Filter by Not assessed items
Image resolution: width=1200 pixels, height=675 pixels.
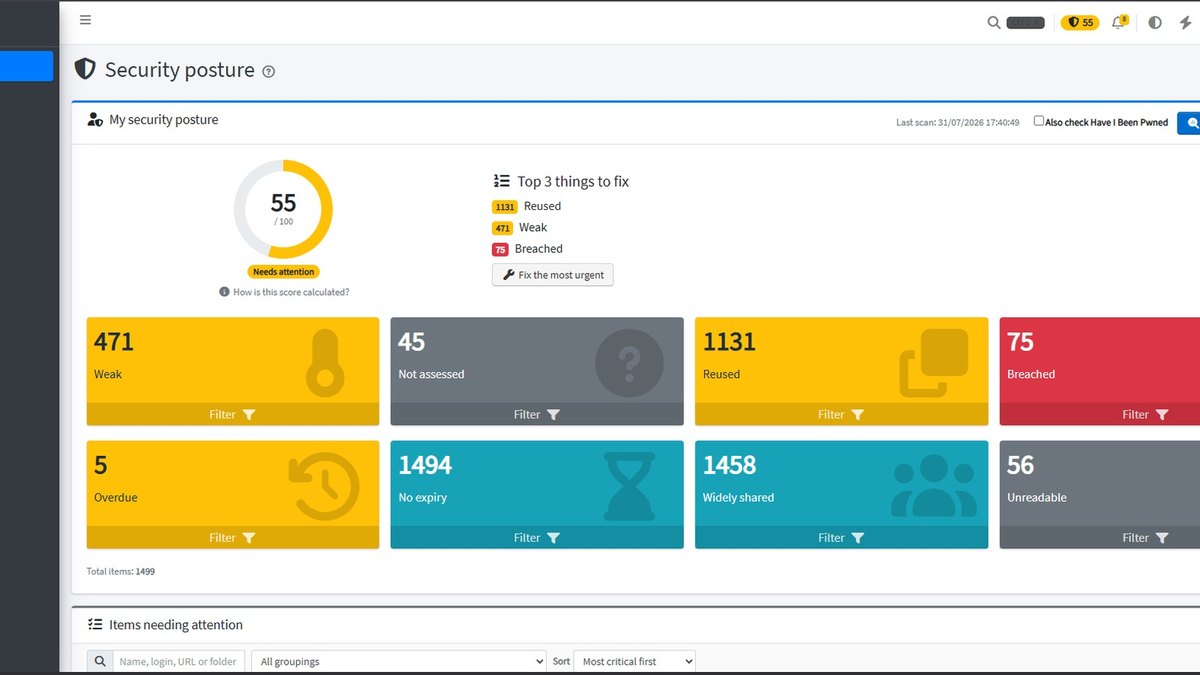(x=537, y=414)
